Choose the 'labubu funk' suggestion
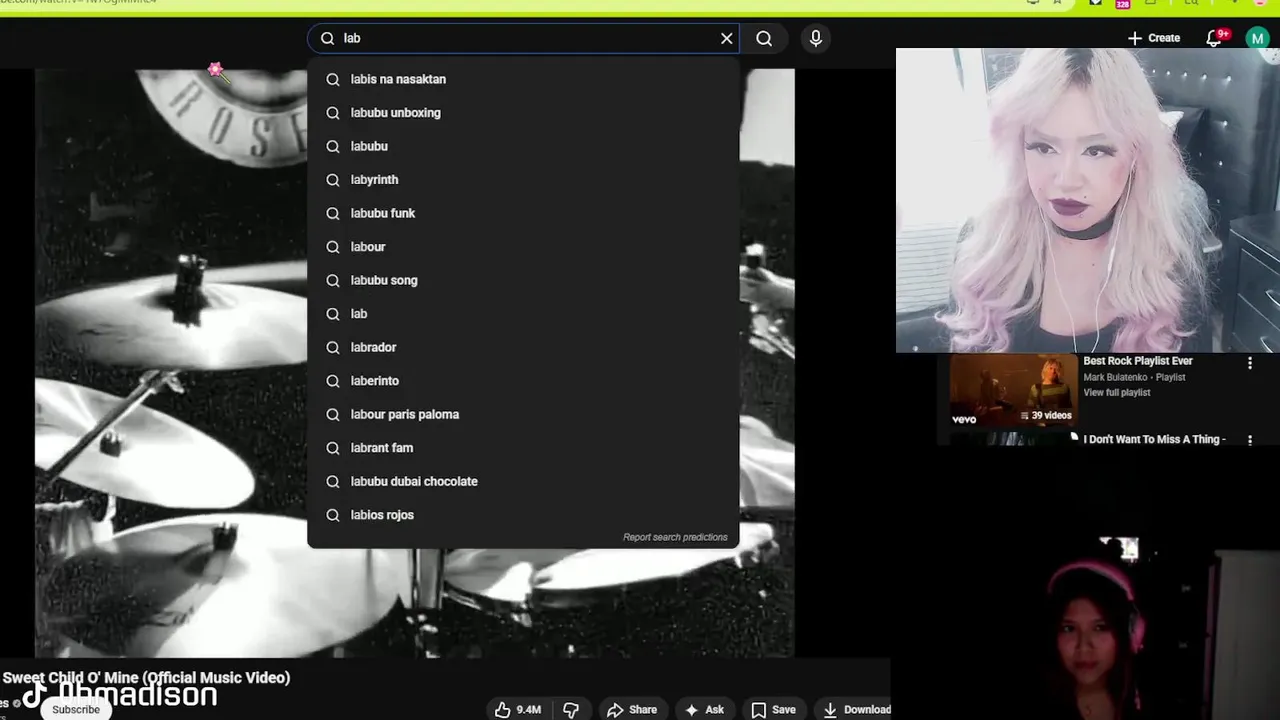1280x720 pixels. pos(523,213)
